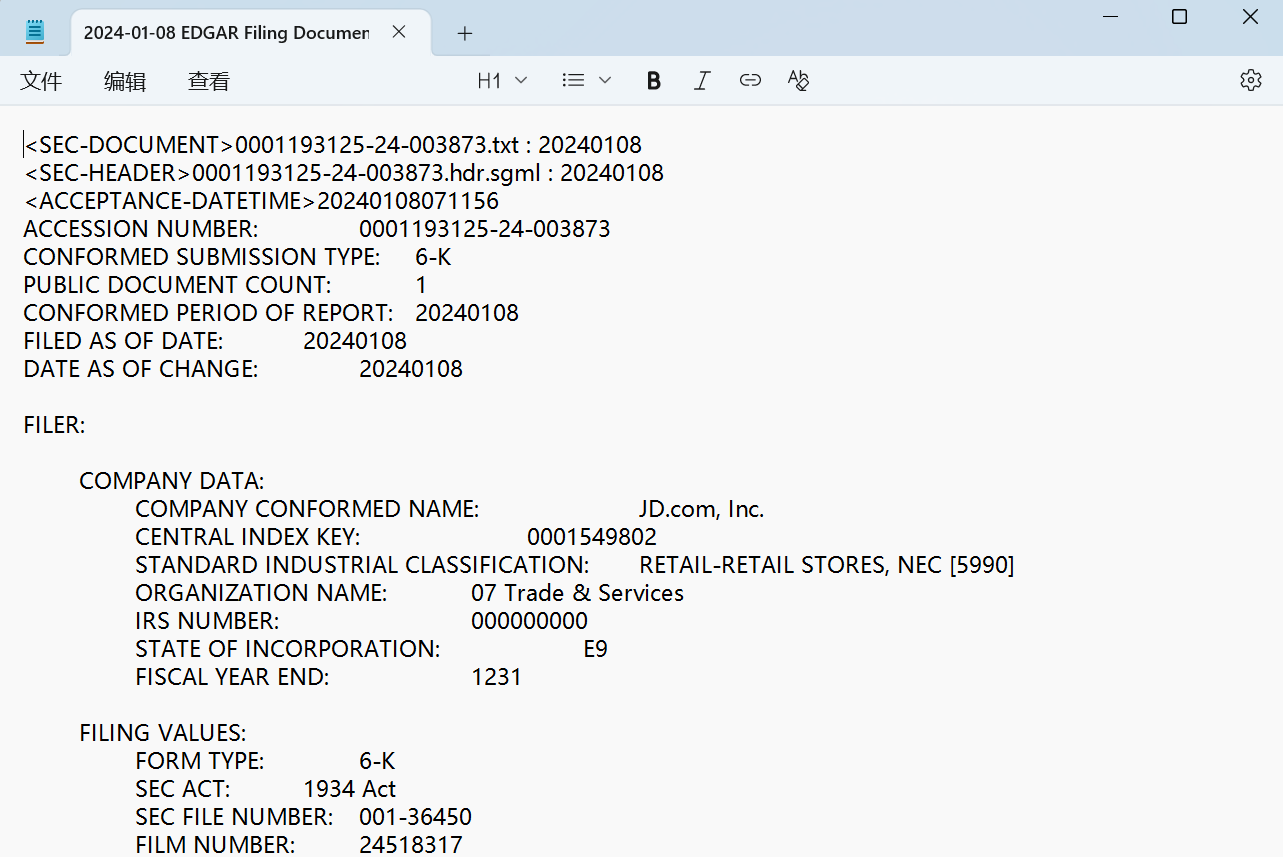Click the <ACCEPTANCE-DATETIME> tag text

click(170, 201)
